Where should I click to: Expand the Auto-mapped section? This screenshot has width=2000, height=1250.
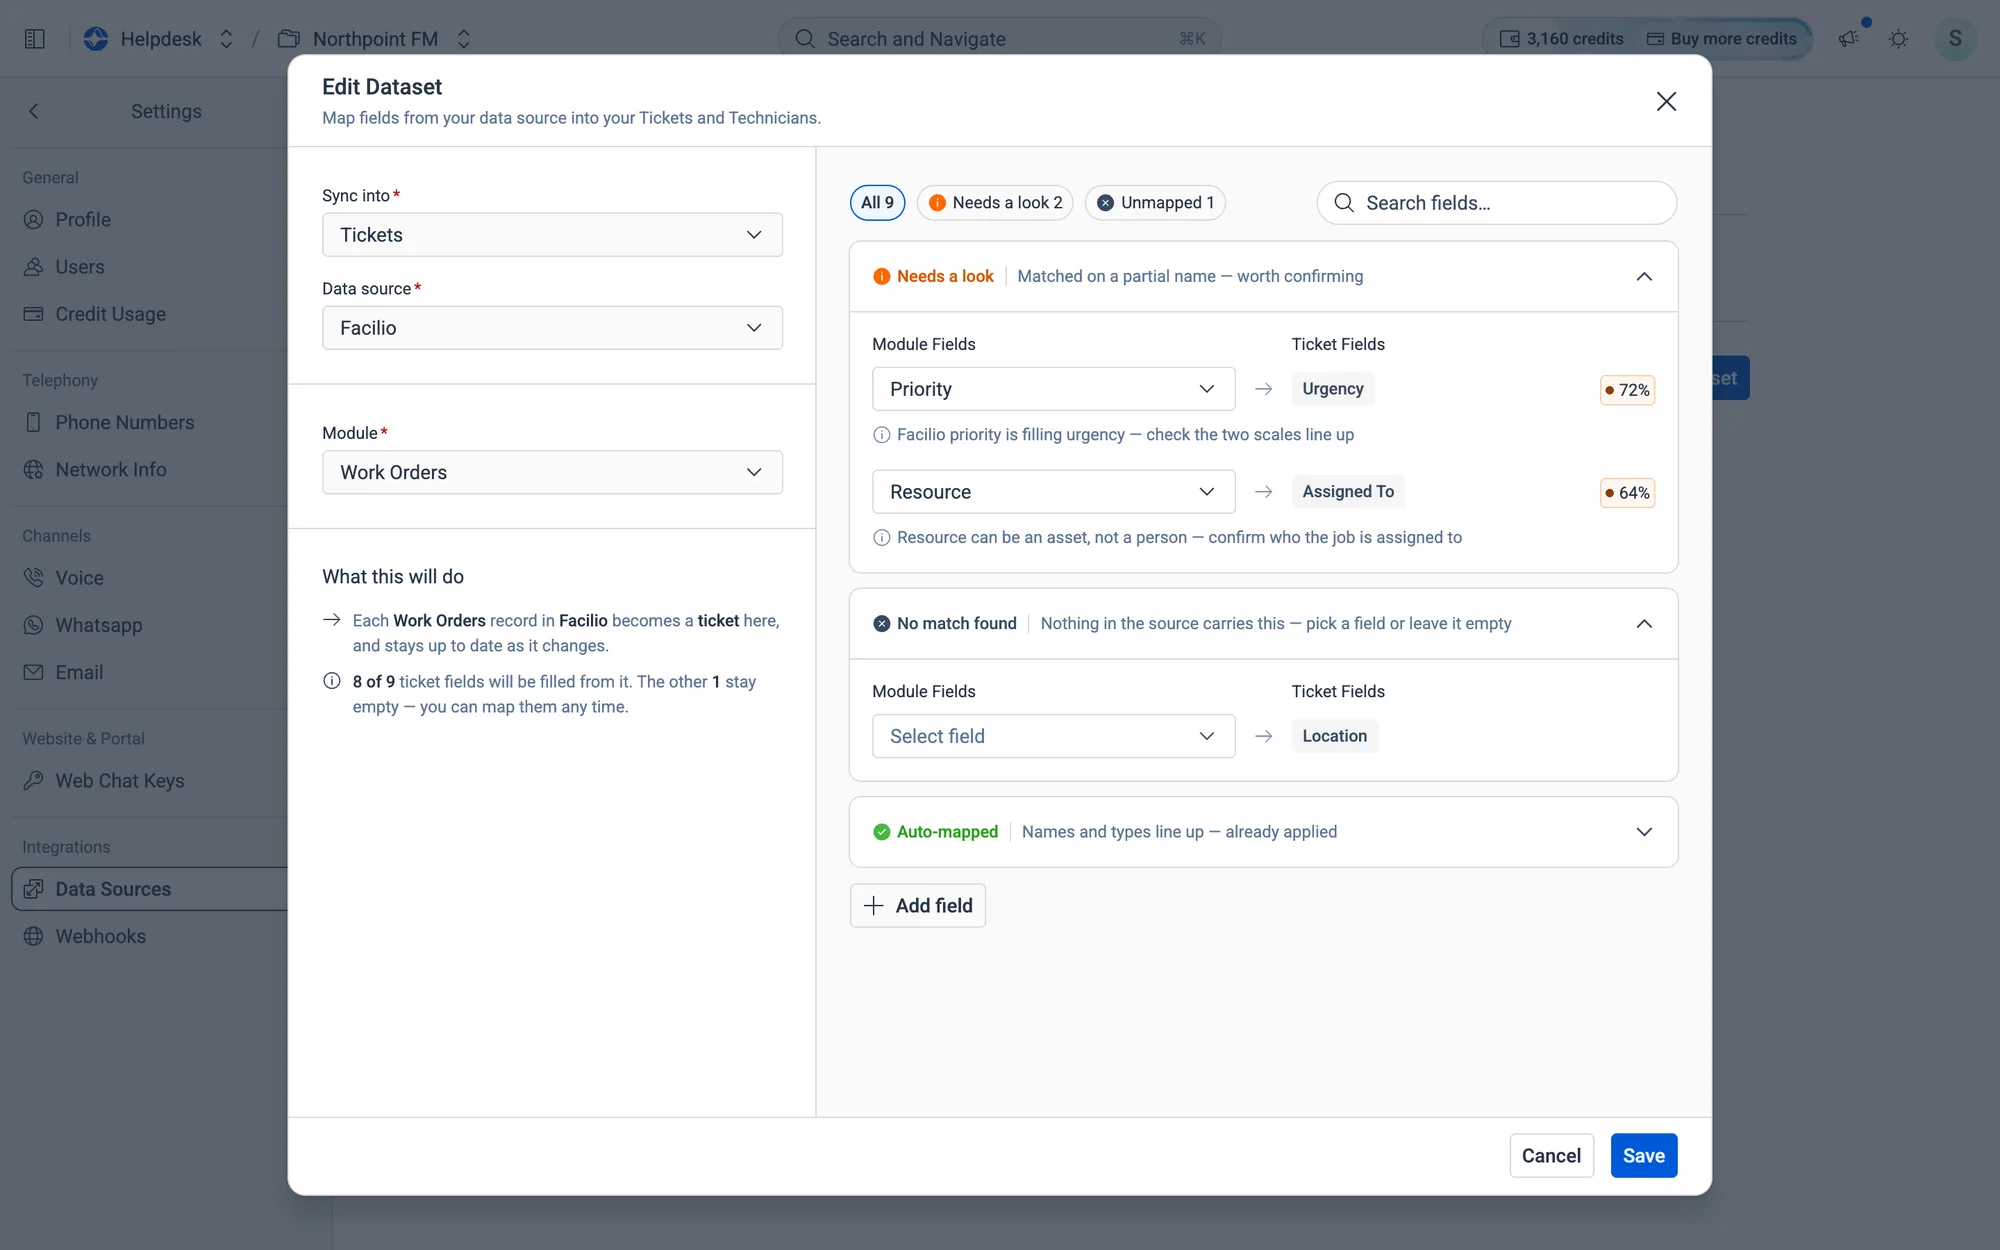tap(1644, 832)
